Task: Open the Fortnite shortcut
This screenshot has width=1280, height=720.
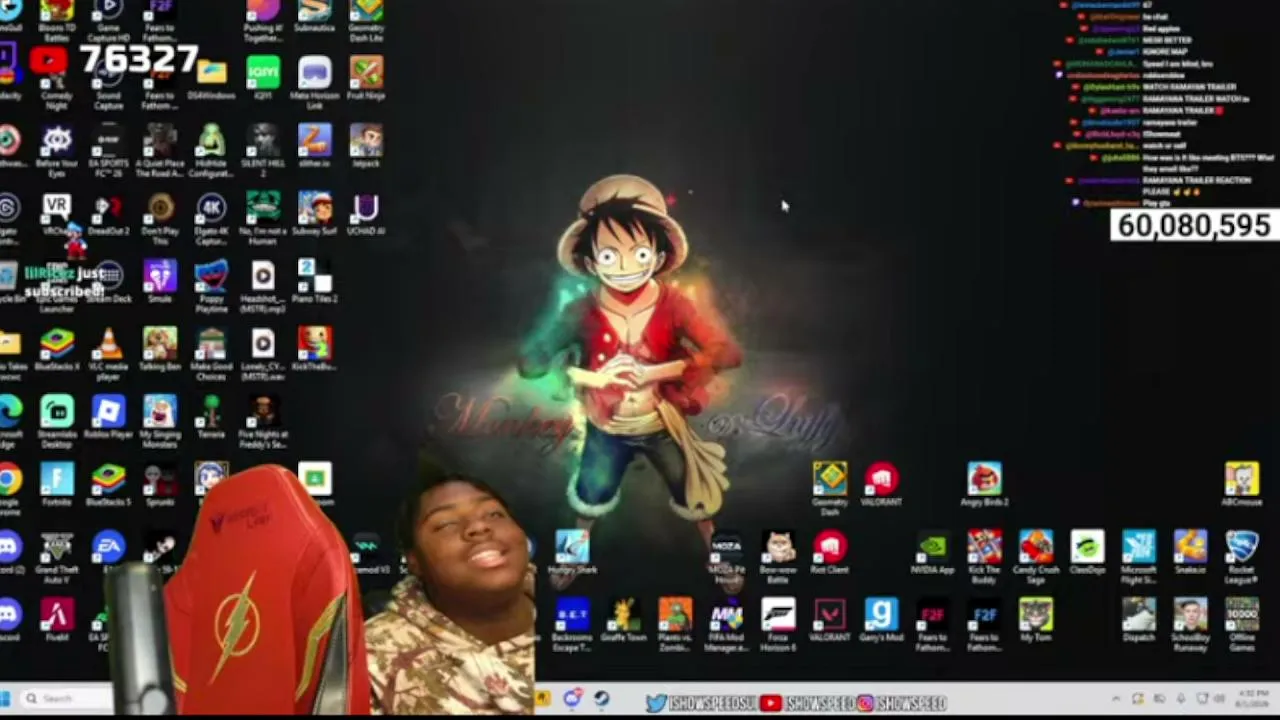Action: pyautogui.click(x=57, y=479)
